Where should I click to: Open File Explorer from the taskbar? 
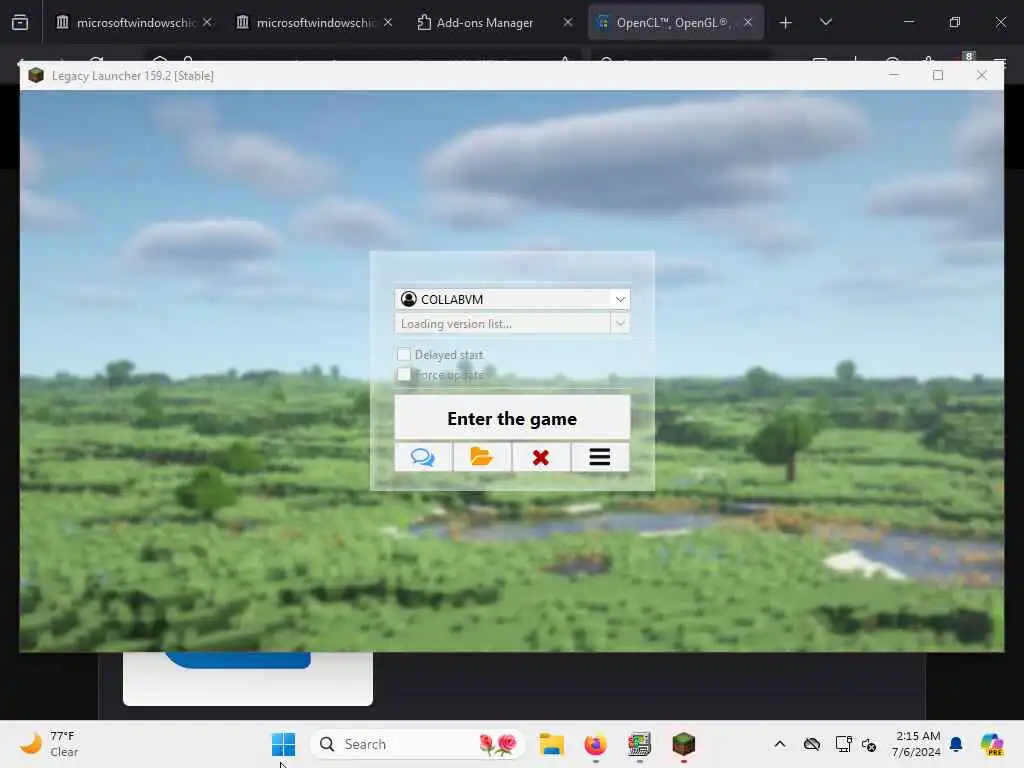(552, 744)
